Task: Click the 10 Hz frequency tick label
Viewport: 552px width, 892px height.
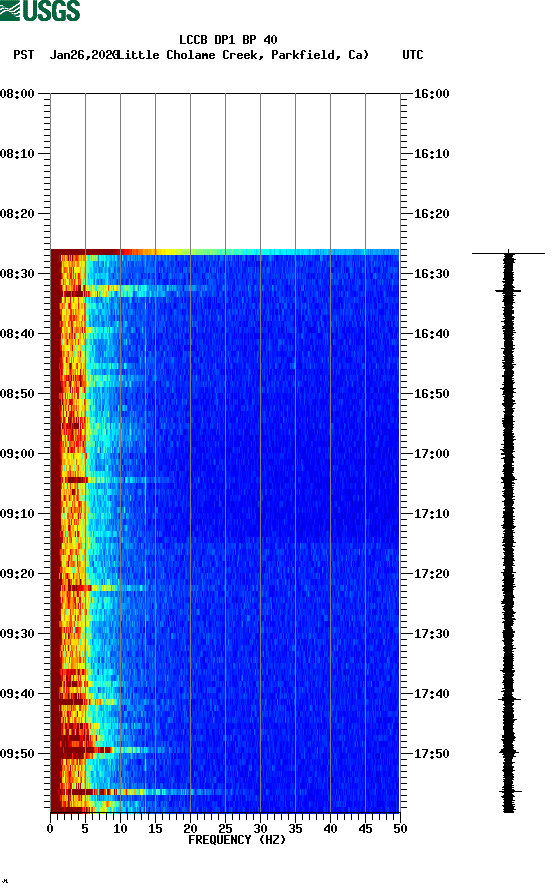Action: coord(120,828)
